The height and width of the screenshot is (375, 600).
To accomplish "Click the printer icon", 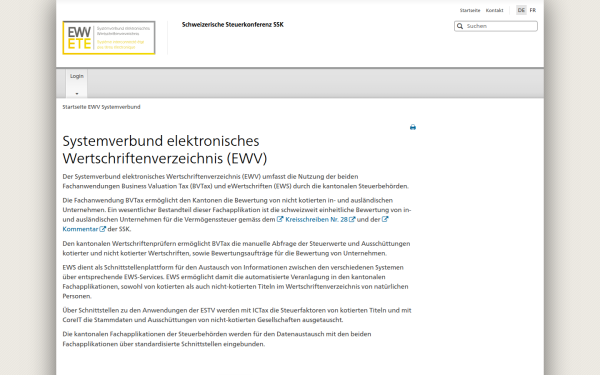I will pos(413,127).
